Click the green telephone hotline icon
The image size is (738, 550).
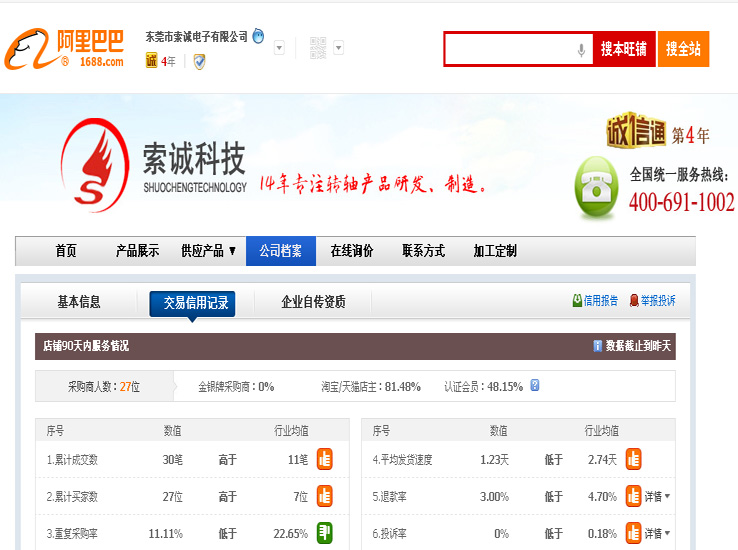596,188
